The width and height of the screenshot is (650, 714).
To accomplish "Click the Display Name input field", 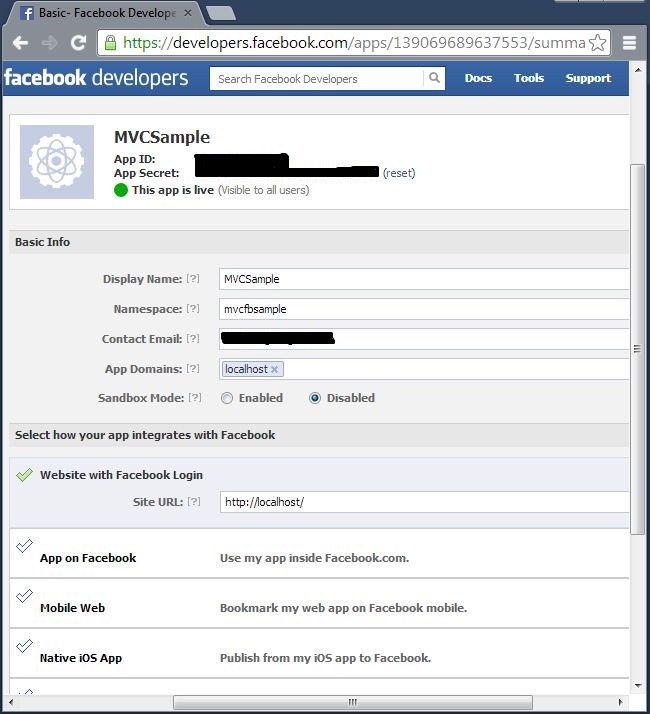I will point(424,279).
